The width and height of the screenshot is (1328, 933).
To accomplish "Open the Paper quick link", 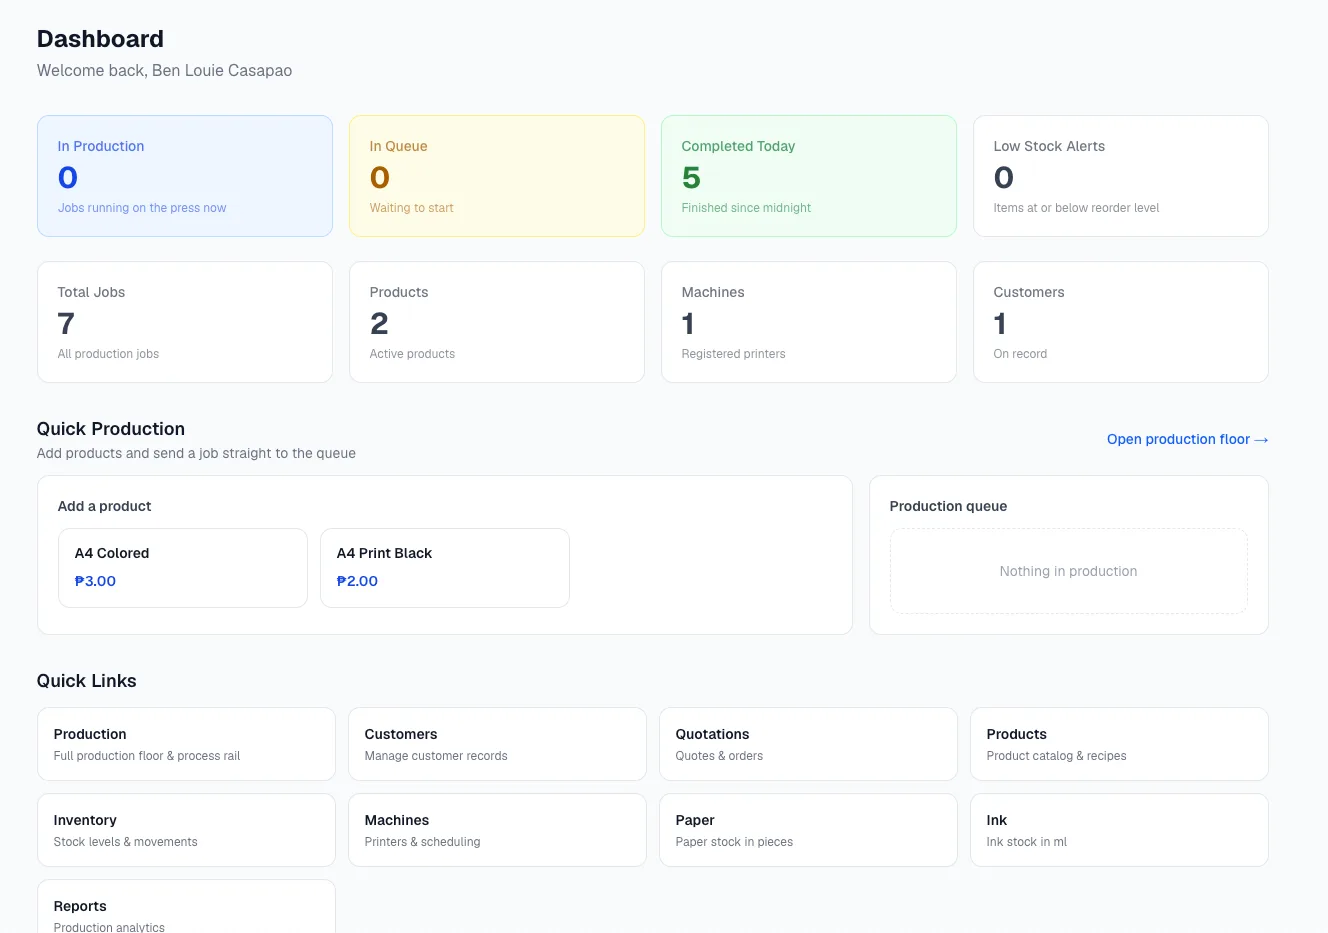I will [808, 830].
